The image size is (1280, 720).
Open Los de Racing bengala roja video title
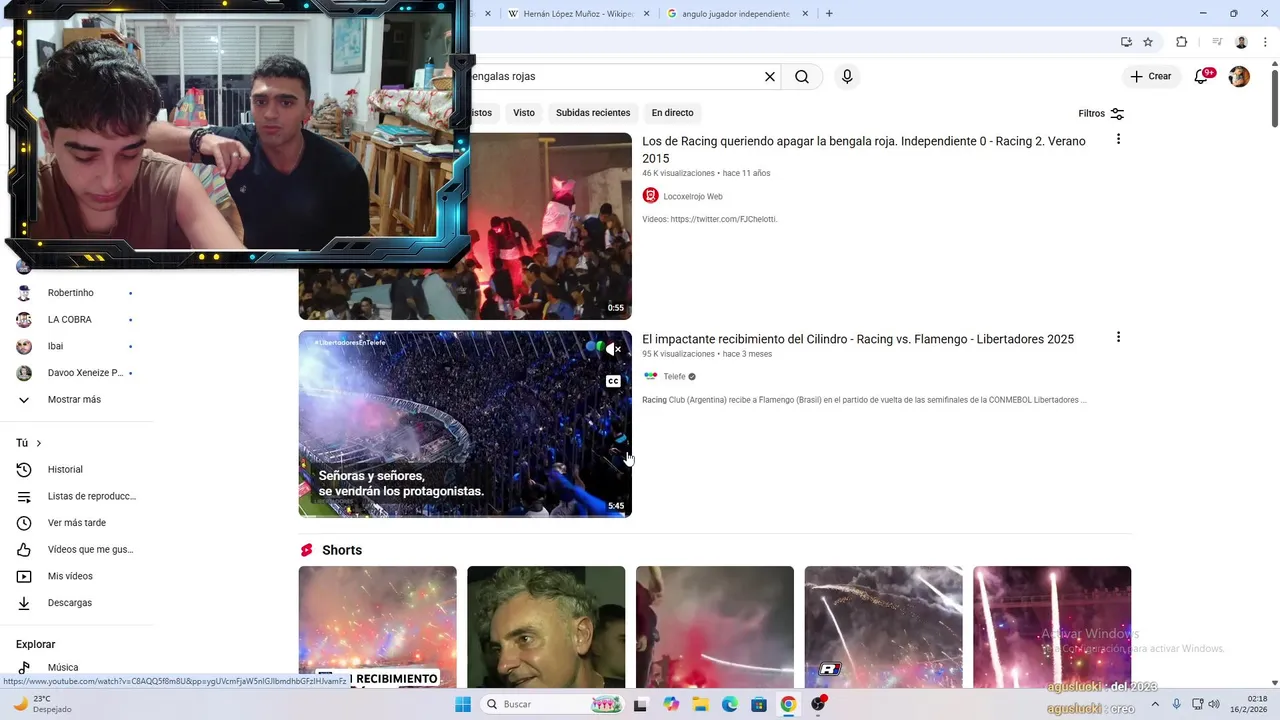click(x=863, y=150)
